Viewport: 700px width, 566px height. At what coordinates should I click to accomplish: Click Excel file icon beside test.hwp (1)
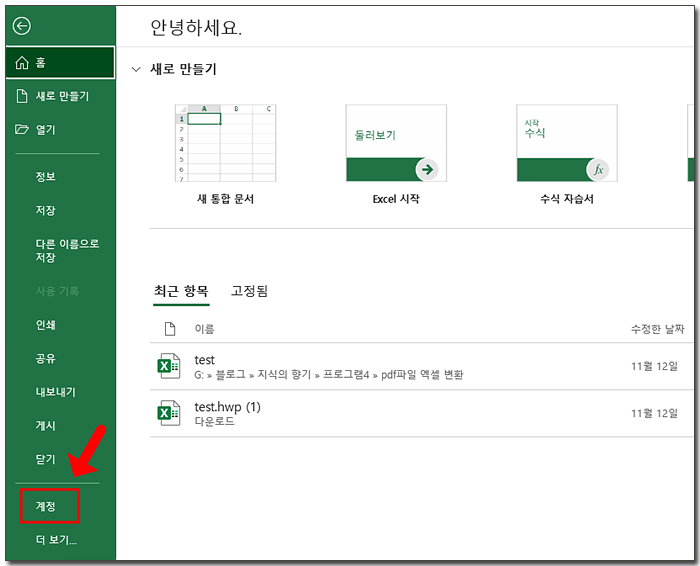[x=169, y=413]
